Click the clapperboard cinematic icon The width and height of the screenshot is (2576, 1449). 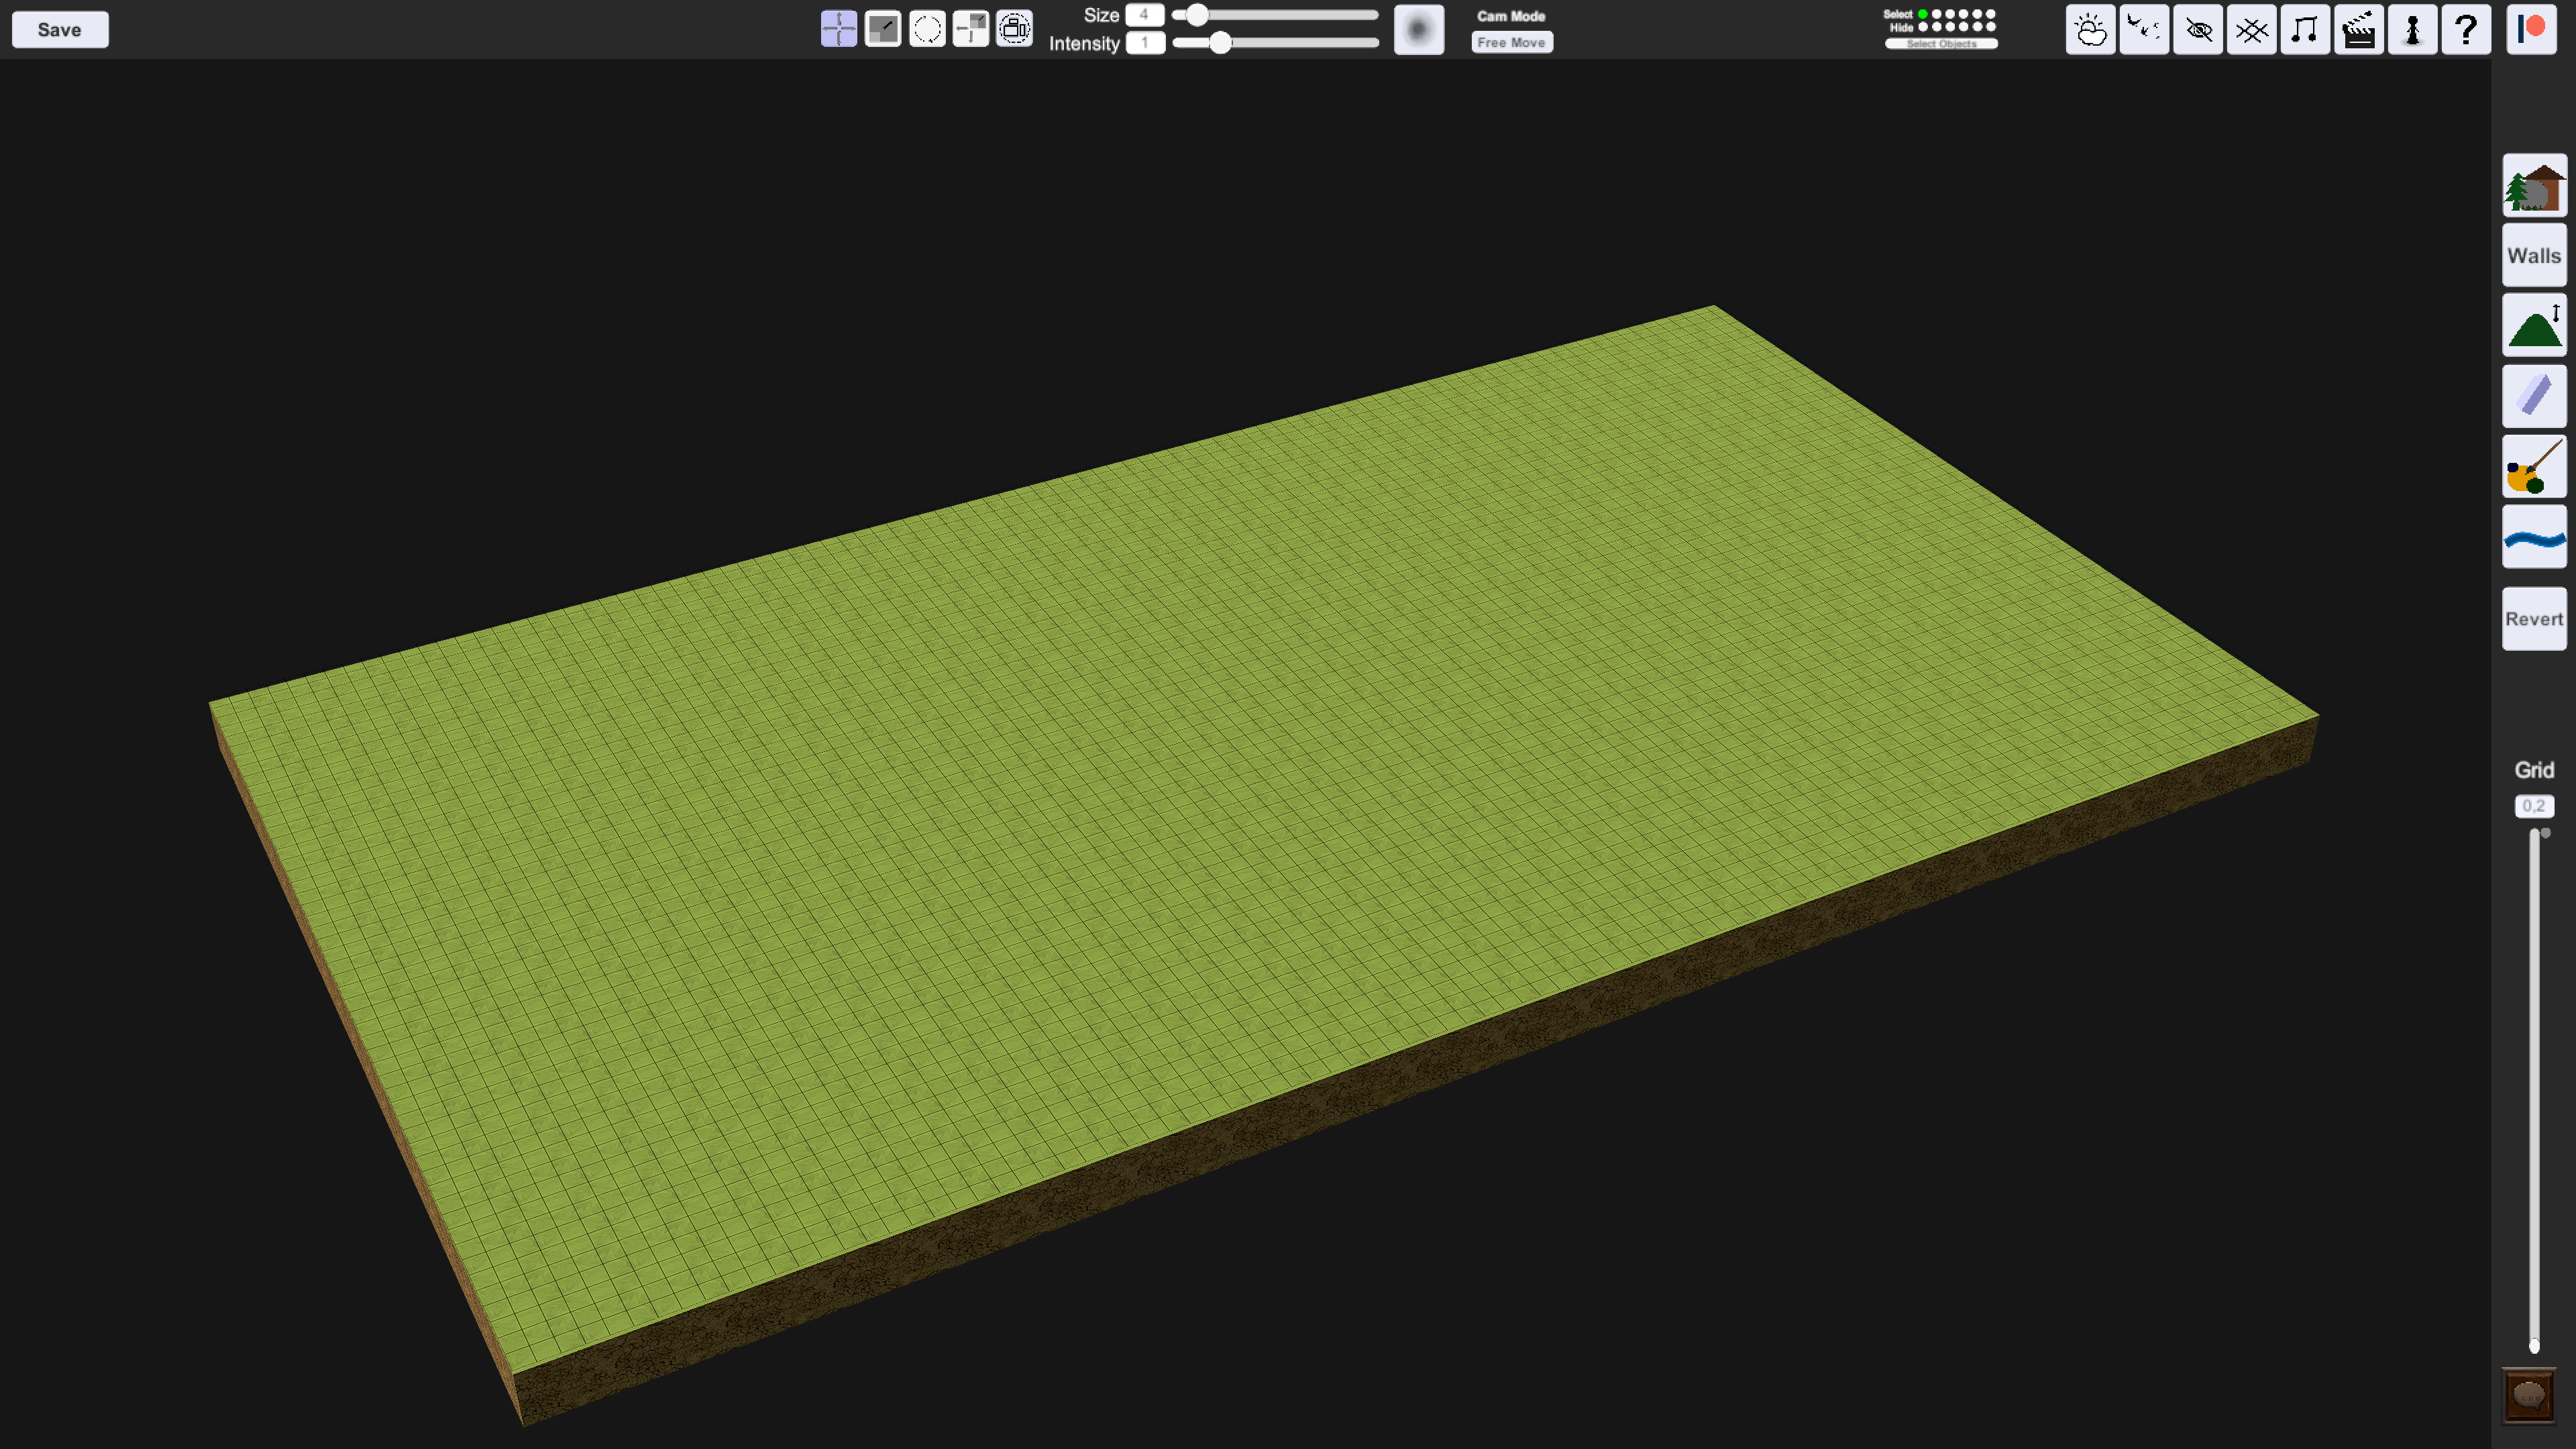click(x=2359, y=30)
